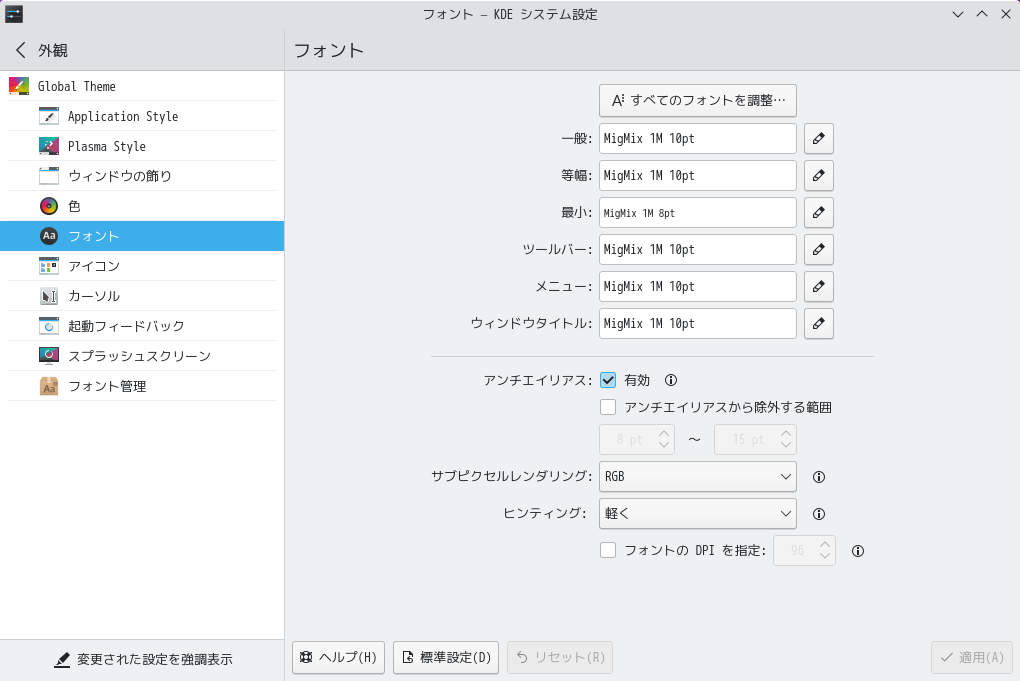Open フォント管理 font management icon
This screenshot has width=1020, height=681.
(49, 386)
